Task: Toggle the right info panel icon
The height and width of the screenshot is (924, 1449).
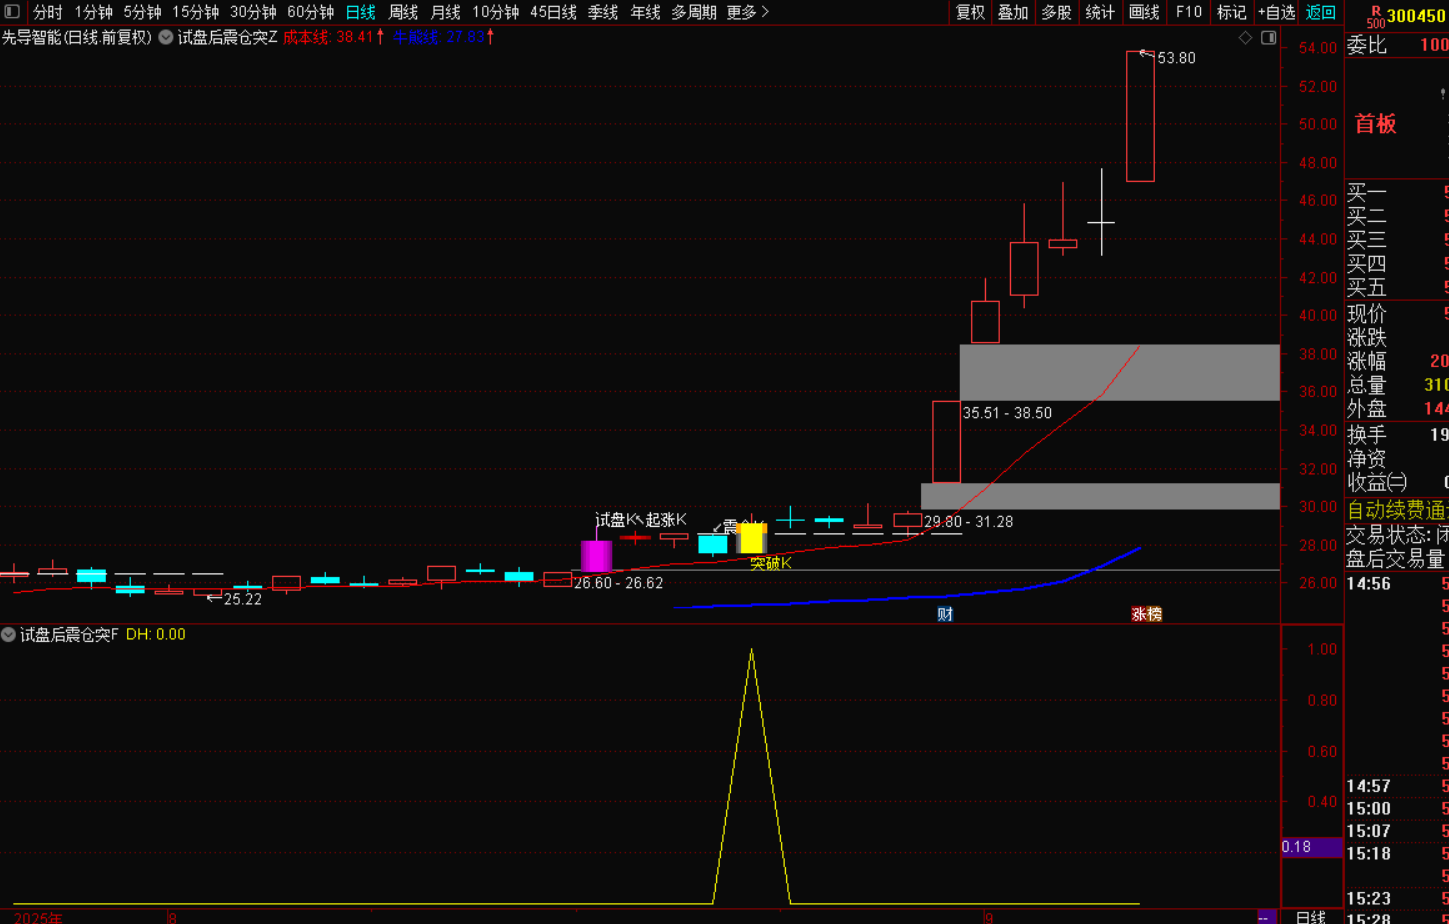Action: [1268, 38]
